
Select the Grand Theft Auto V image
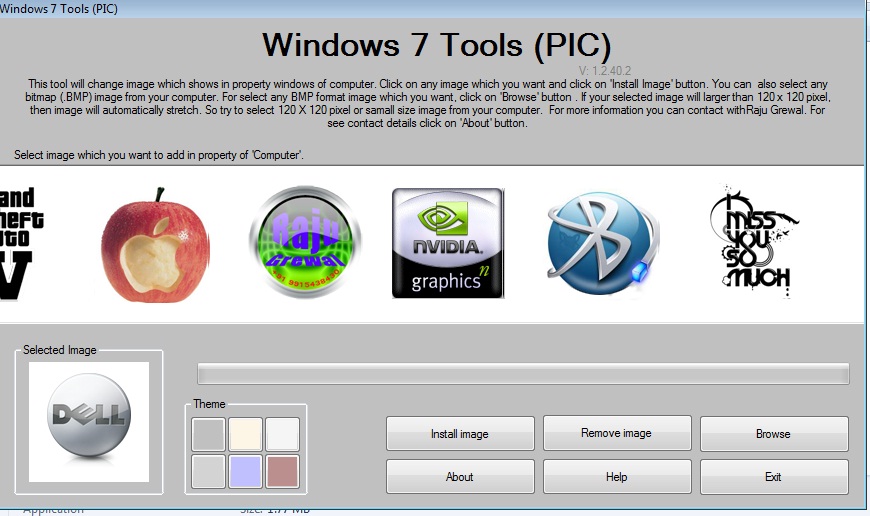[x=21, y=244]
